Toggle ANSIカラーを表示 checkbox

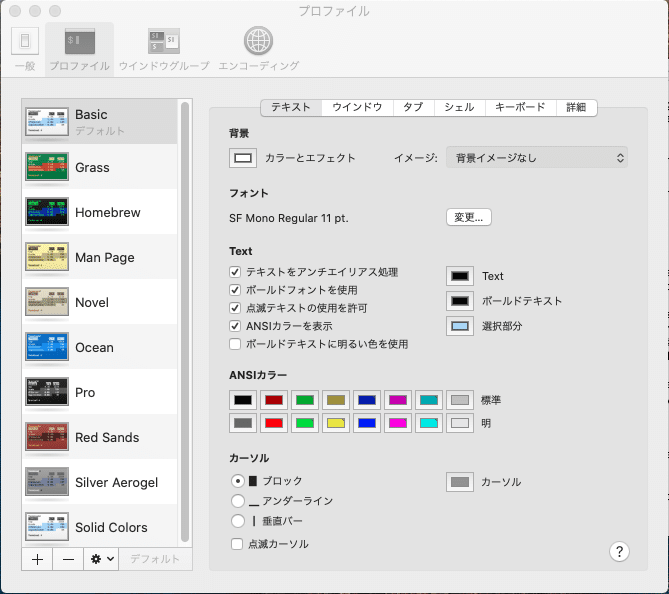[235, 326]
